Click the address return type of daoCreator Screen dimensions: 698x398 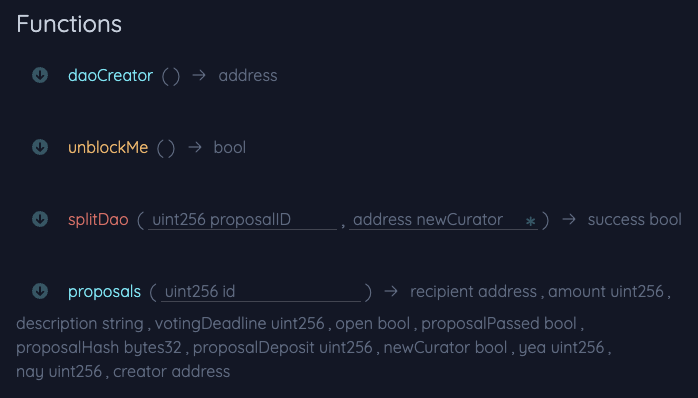[x=248, y=75]
